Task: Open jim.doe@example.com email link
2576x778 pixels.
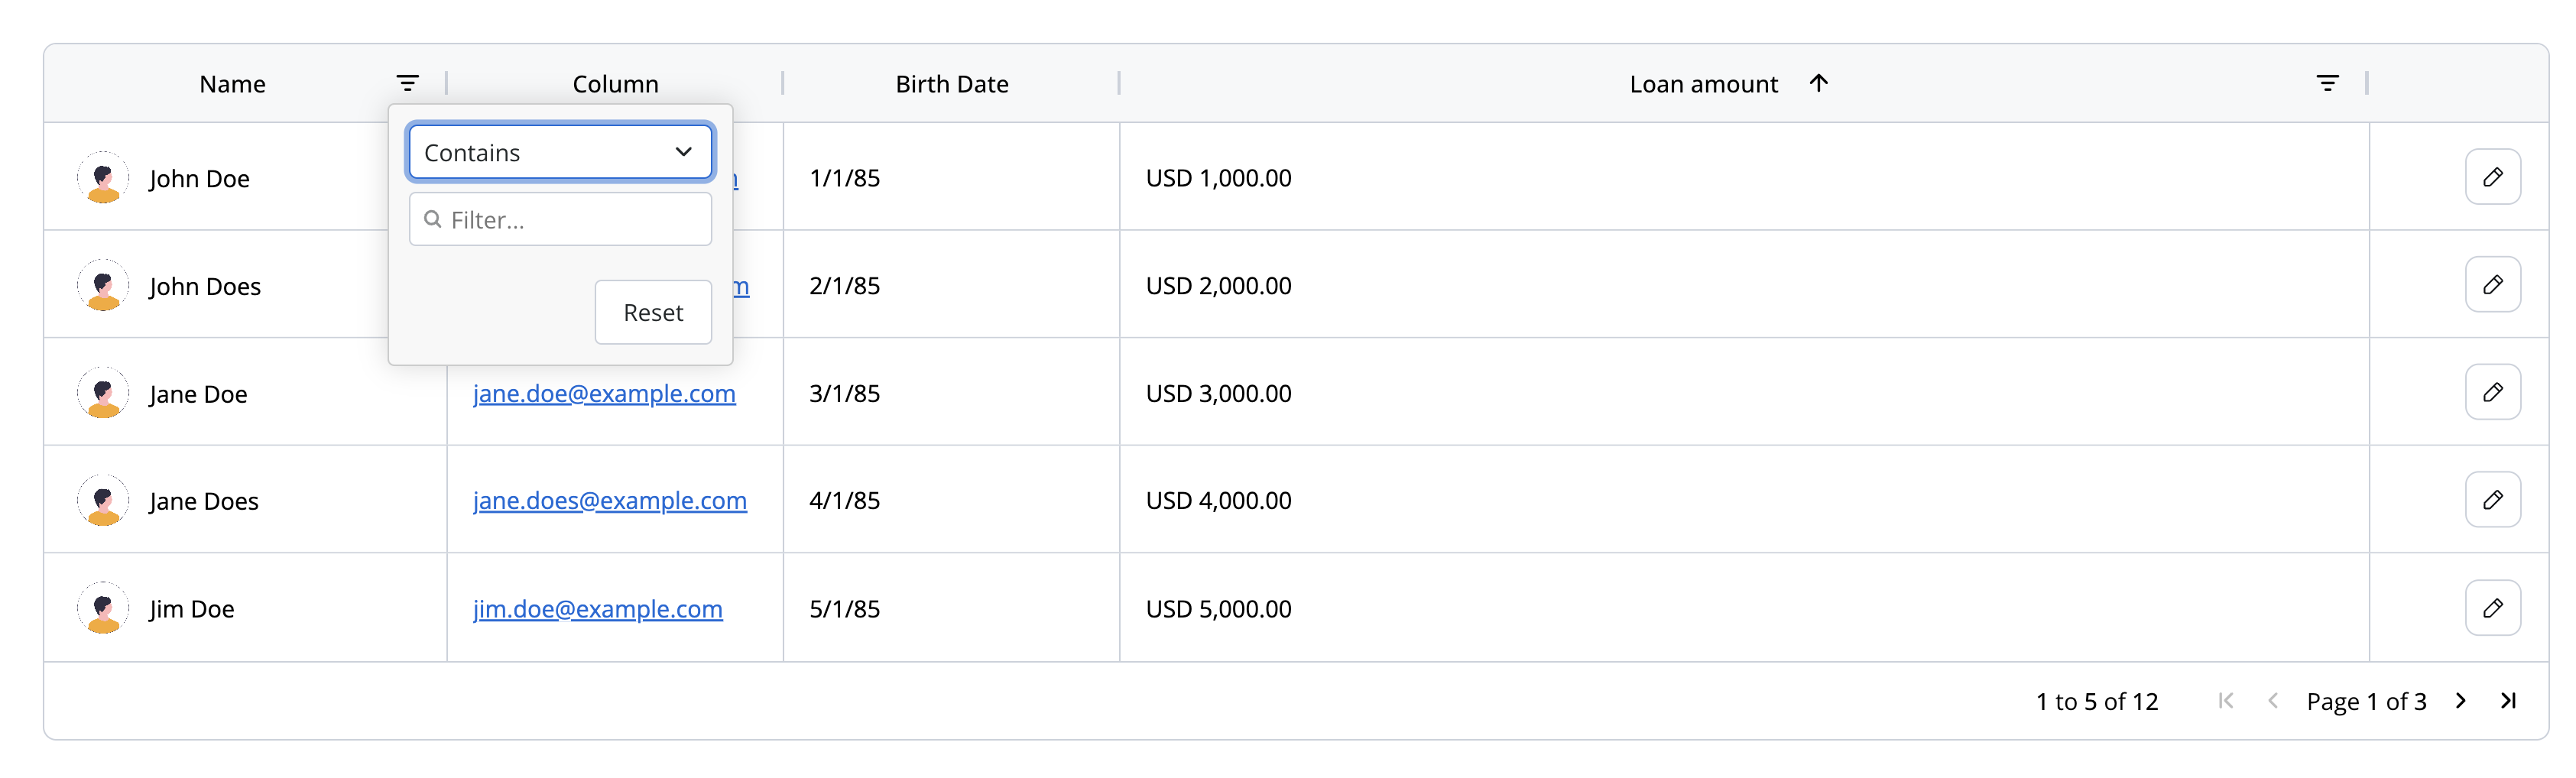Action: tap(598, 609)
